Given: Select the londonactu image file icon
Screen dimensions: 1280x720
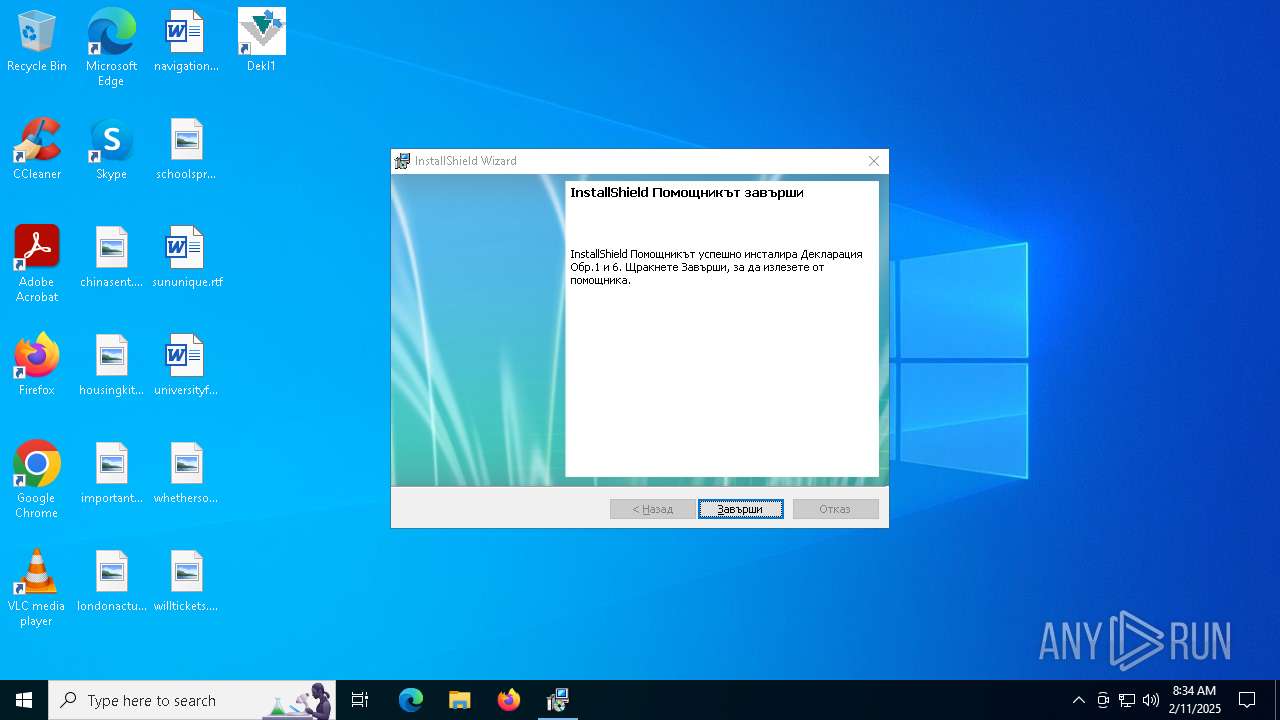Looking at the screenshot, I should click(111, 581).
